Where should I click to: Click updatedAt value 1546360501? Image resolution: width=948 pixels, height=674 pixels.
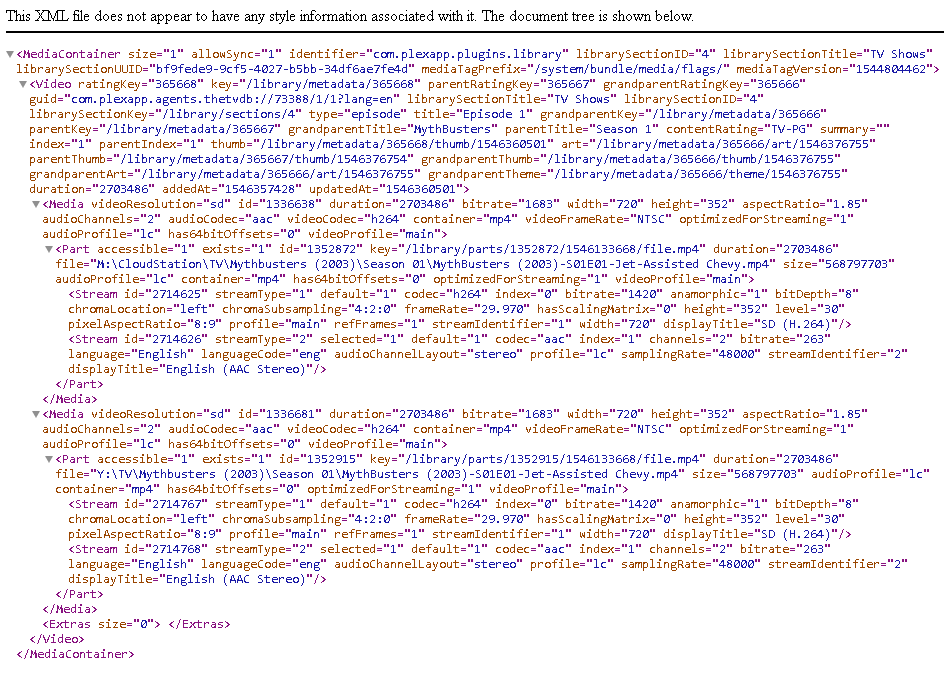pos(420,189)
